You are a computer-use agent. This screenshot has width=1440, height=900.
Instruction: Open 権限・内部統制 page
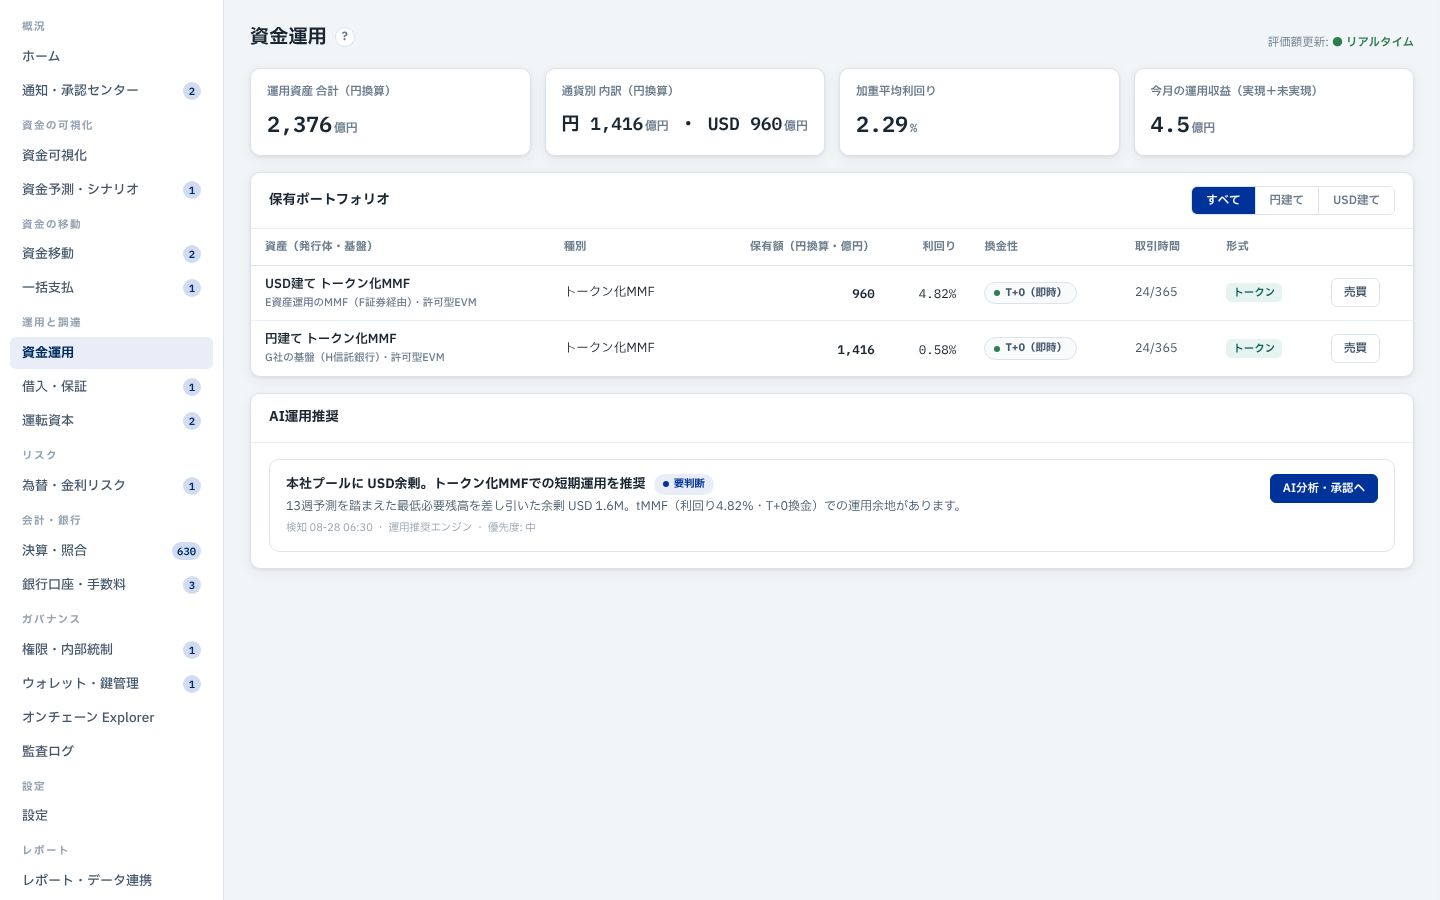tap(111, 649)
